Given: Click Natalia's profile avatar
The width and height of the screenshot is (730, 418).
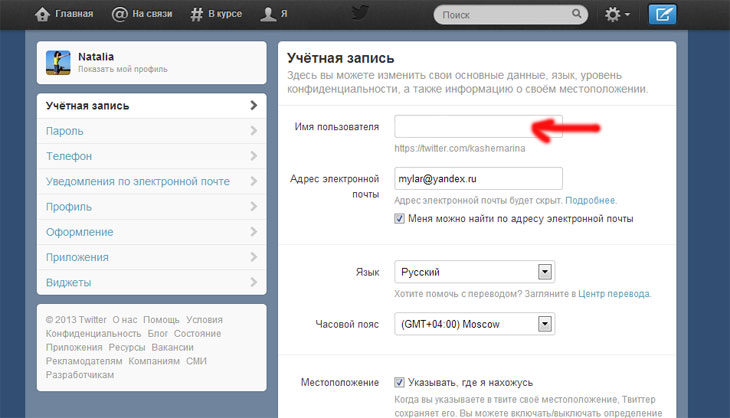Looking at the screenshot, I should (x=58, y=63).
